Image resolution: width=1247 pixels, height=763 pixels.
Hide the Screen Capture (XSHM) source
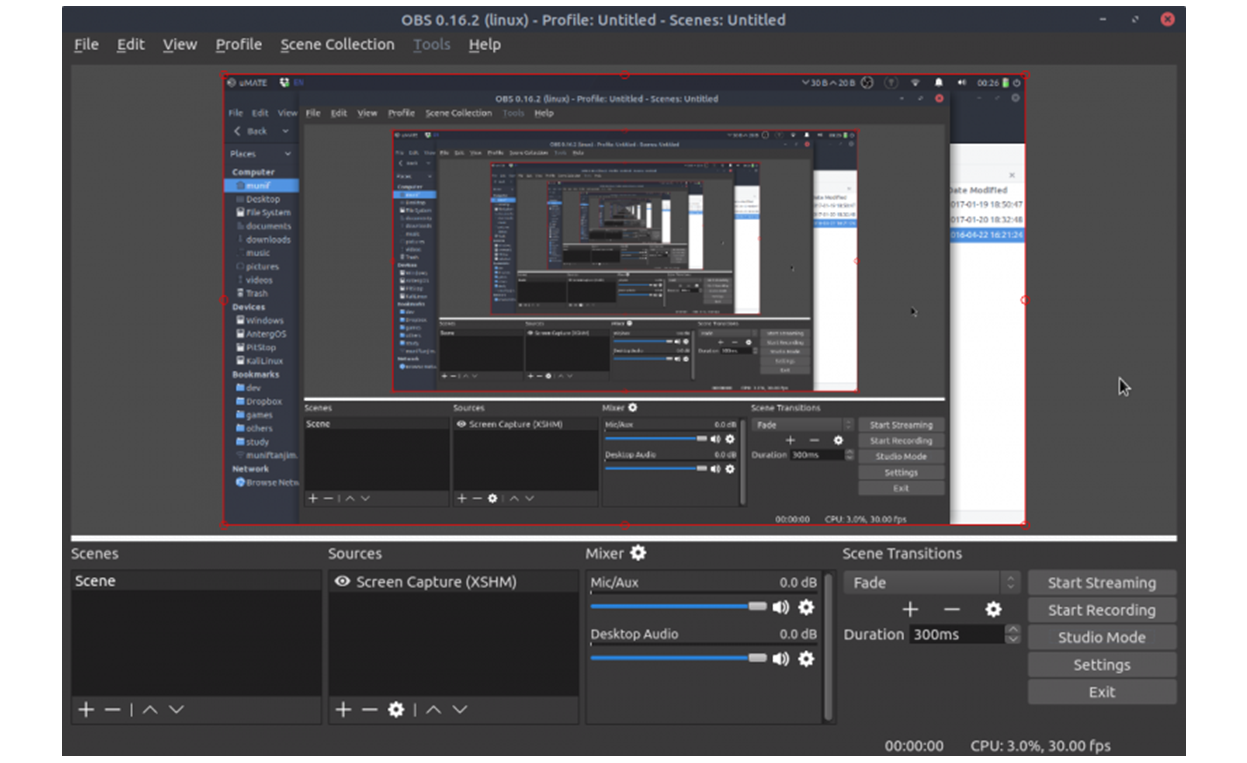click(342, 581)
